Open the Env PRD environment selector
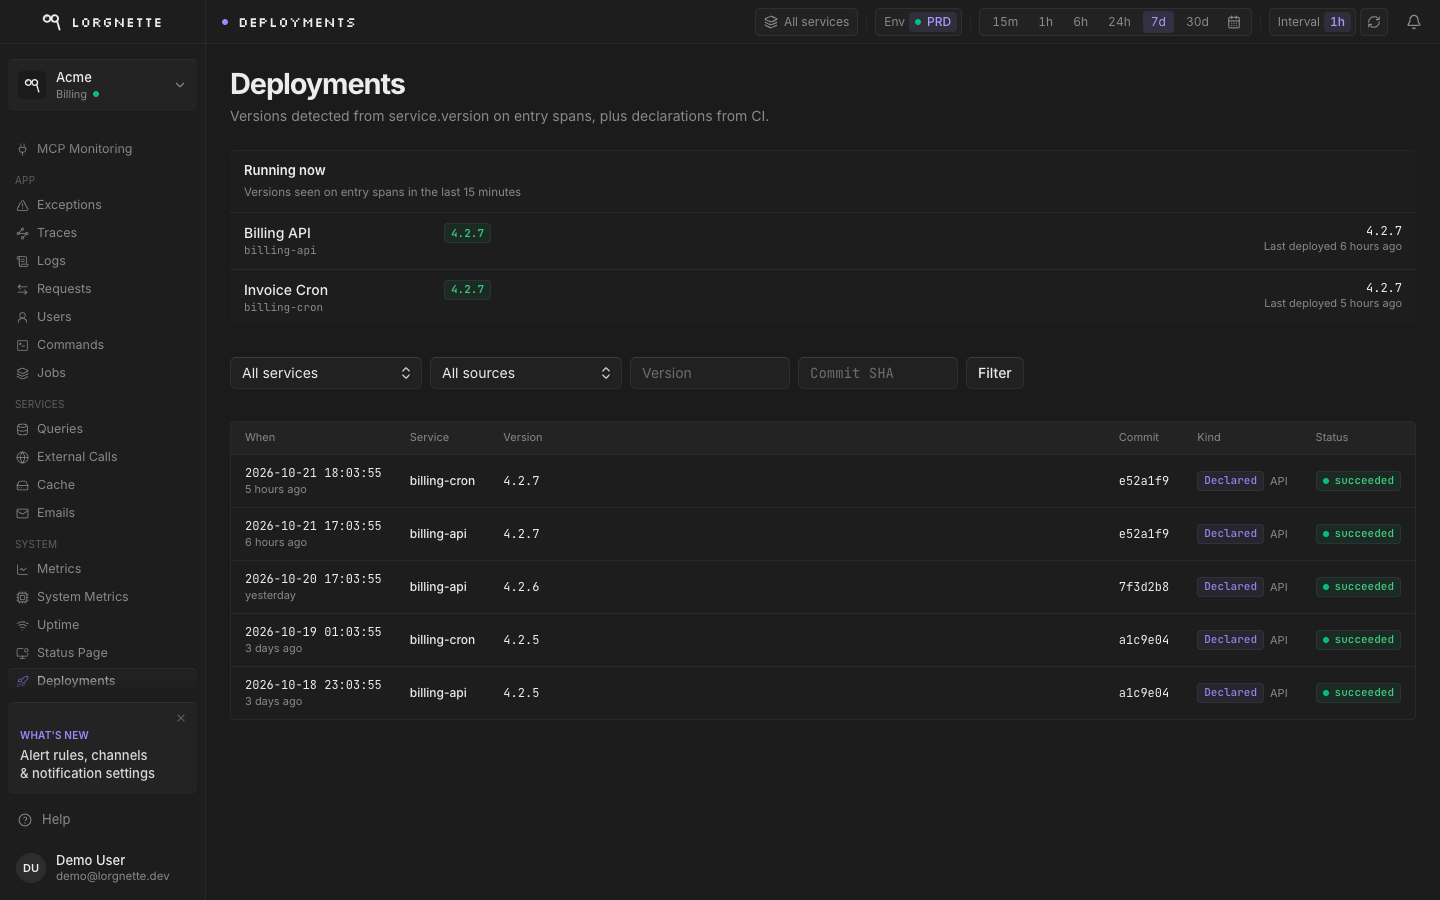1440x900 pixels. pyautogui.click(x=918, y=22)
